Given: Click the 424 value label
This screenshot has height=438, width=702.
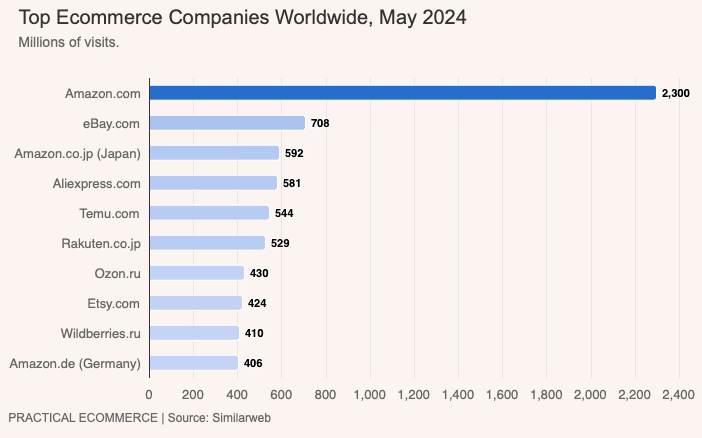Looking at the screenshot, I should click(x=257, y=303).
